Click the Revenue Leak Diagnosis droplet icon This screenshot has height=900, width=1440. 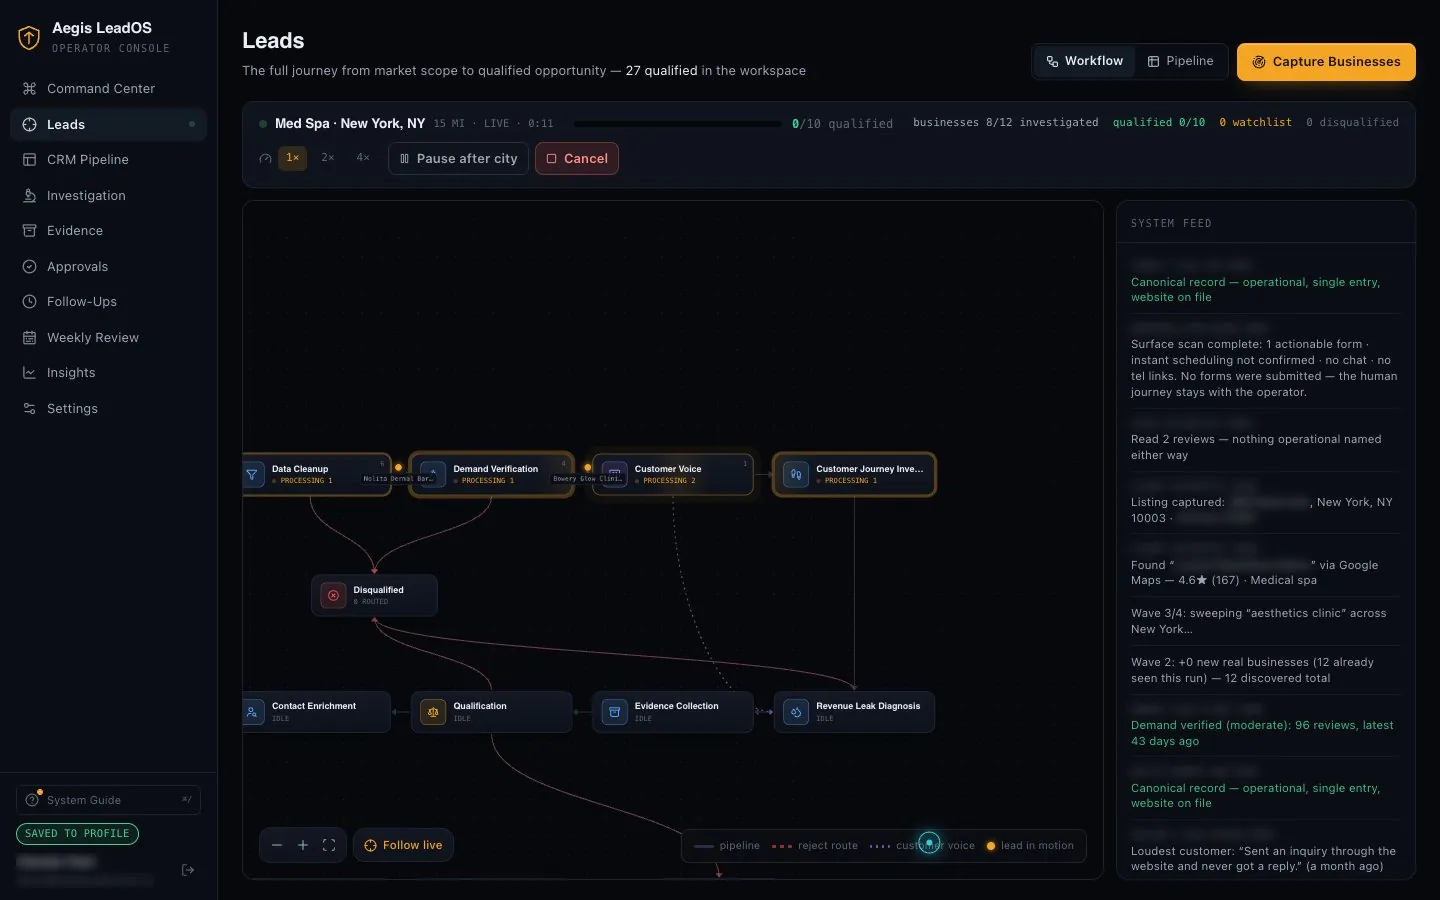tap(796, 712)
